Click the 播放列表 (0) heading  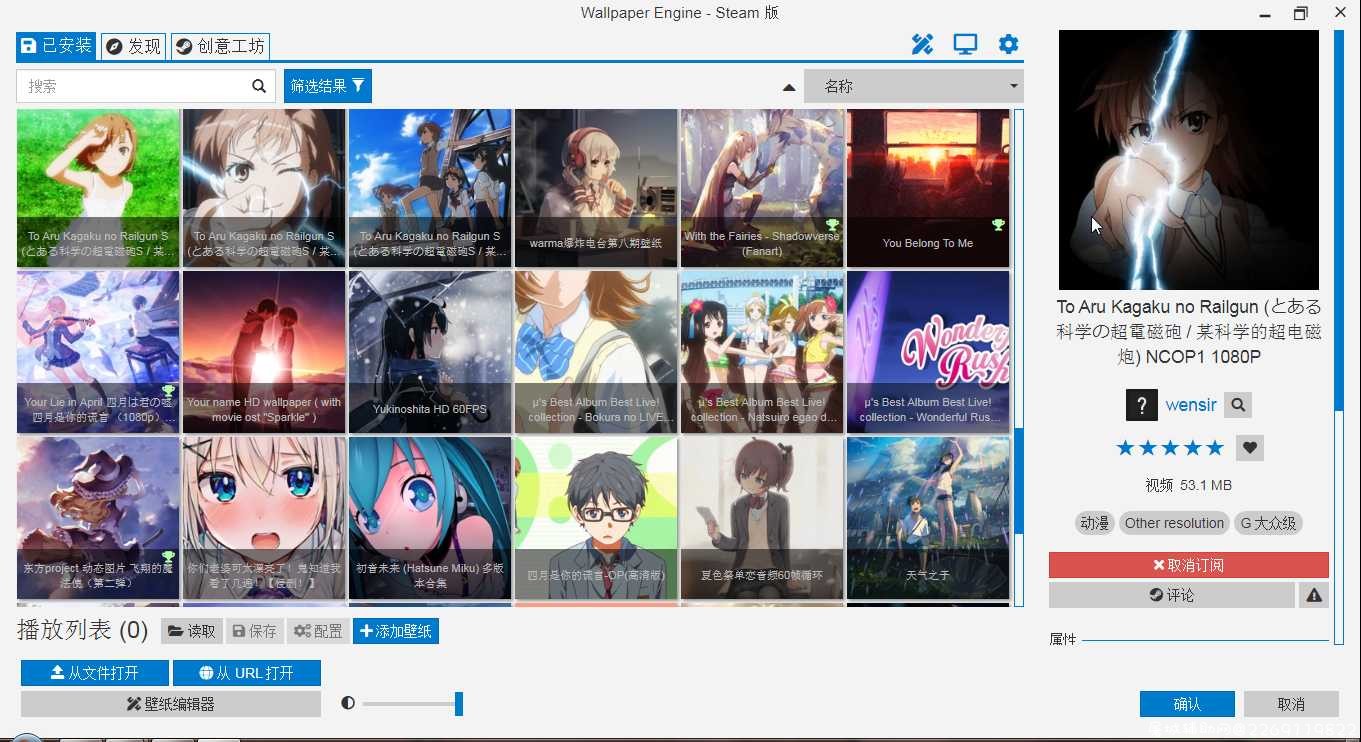click(x=83, y=631)
